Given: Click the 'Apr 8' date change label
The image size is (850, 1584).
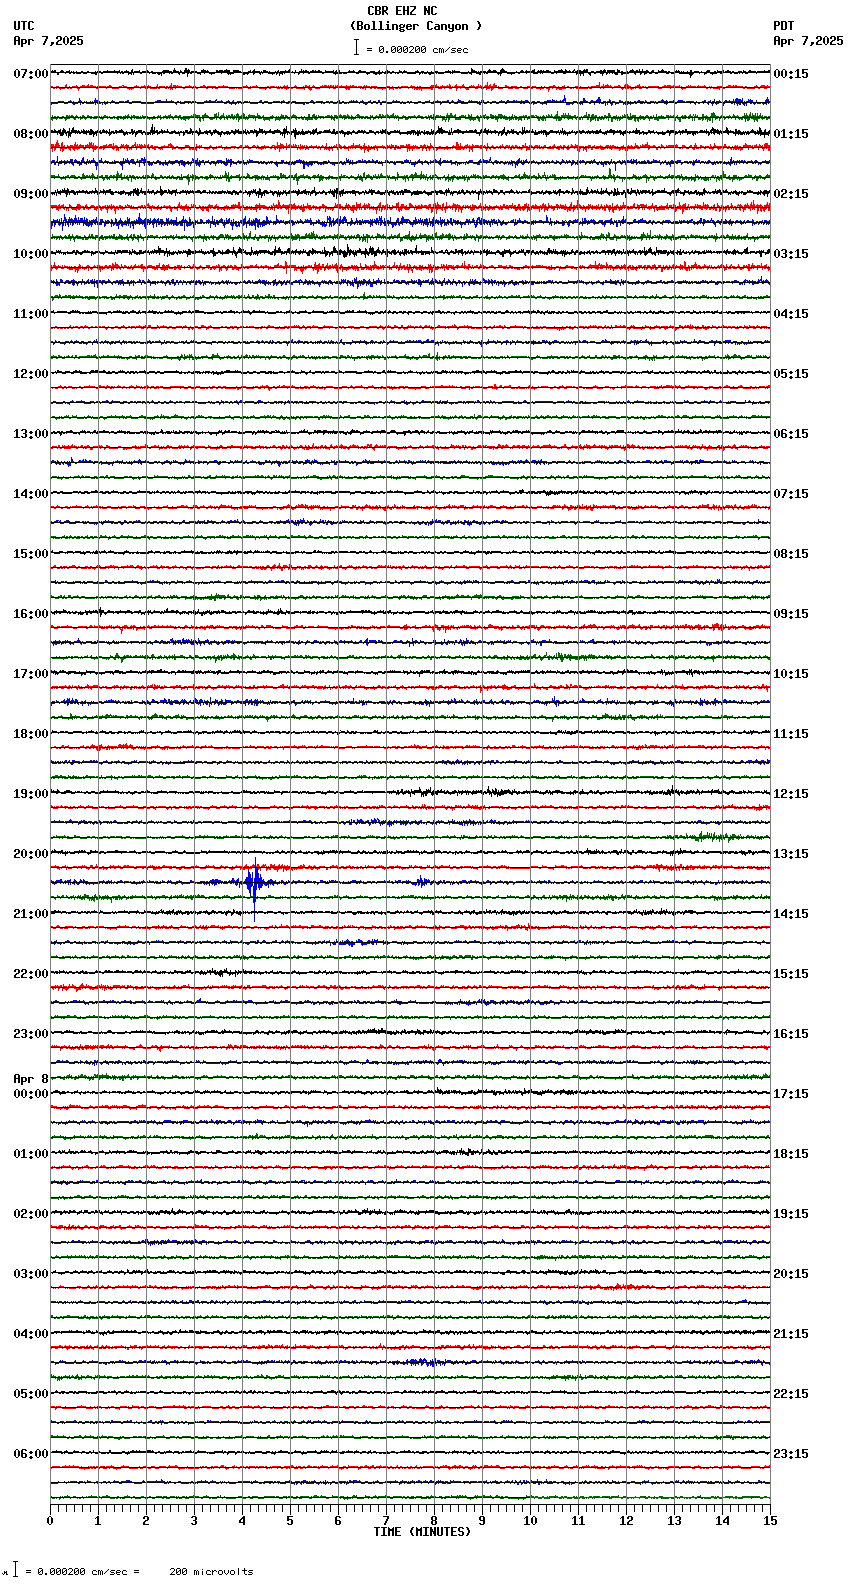Looking at the screenshot, I should (x=31, y=1079).
